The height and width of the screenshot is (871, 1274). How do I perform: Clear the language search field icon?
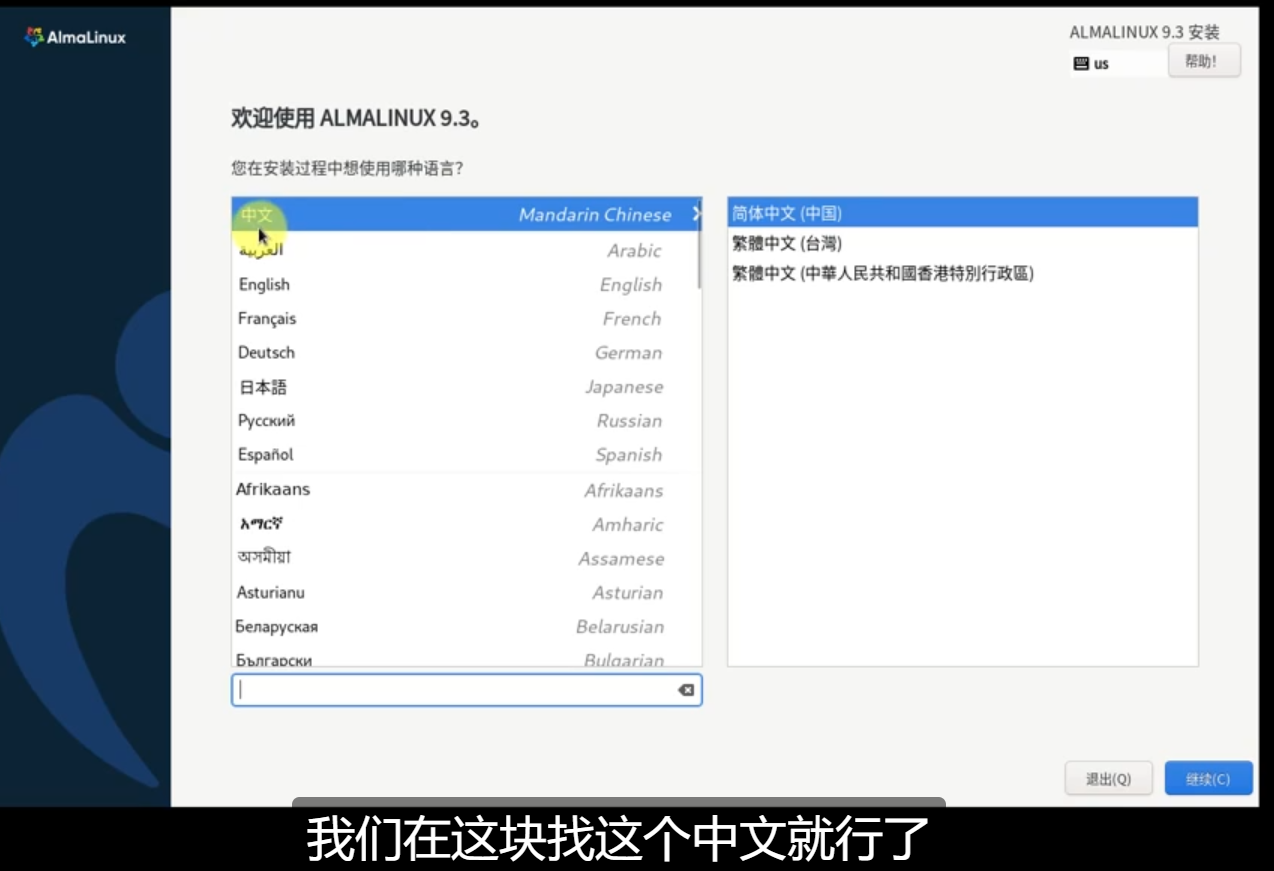[x=686, y=690]
